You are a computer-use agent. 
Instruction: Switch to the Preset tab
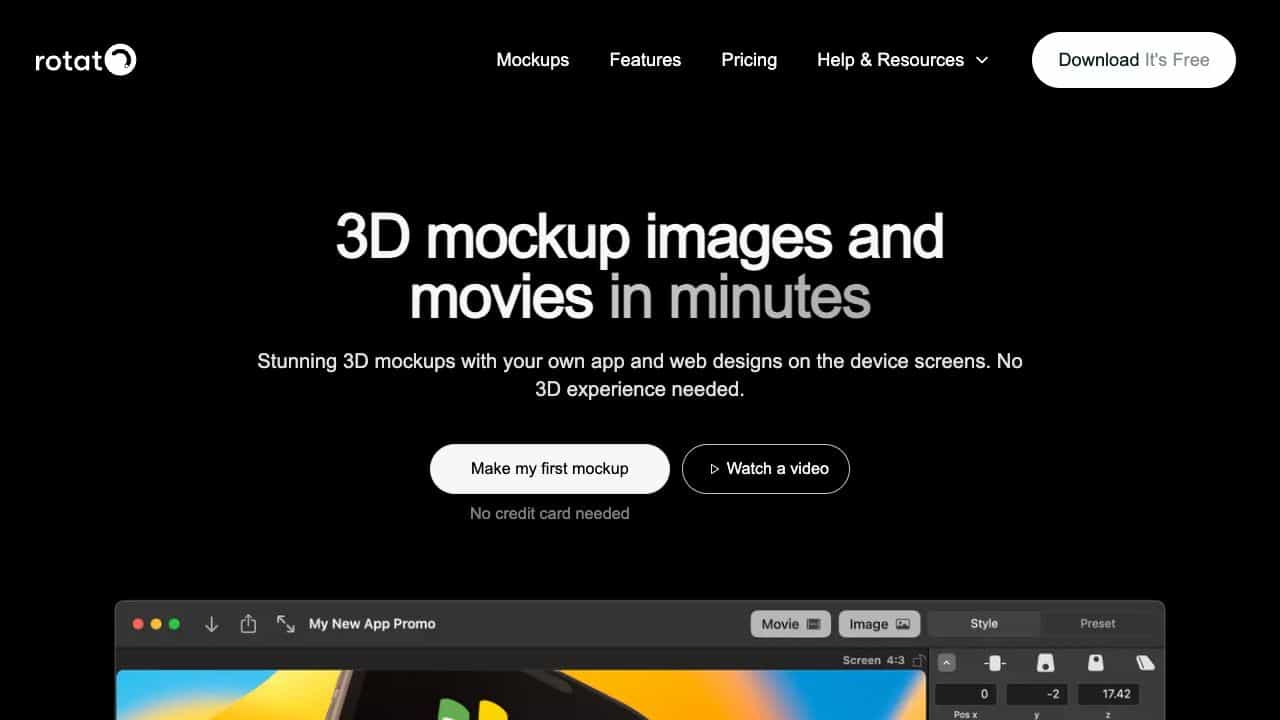point(1097,624)
